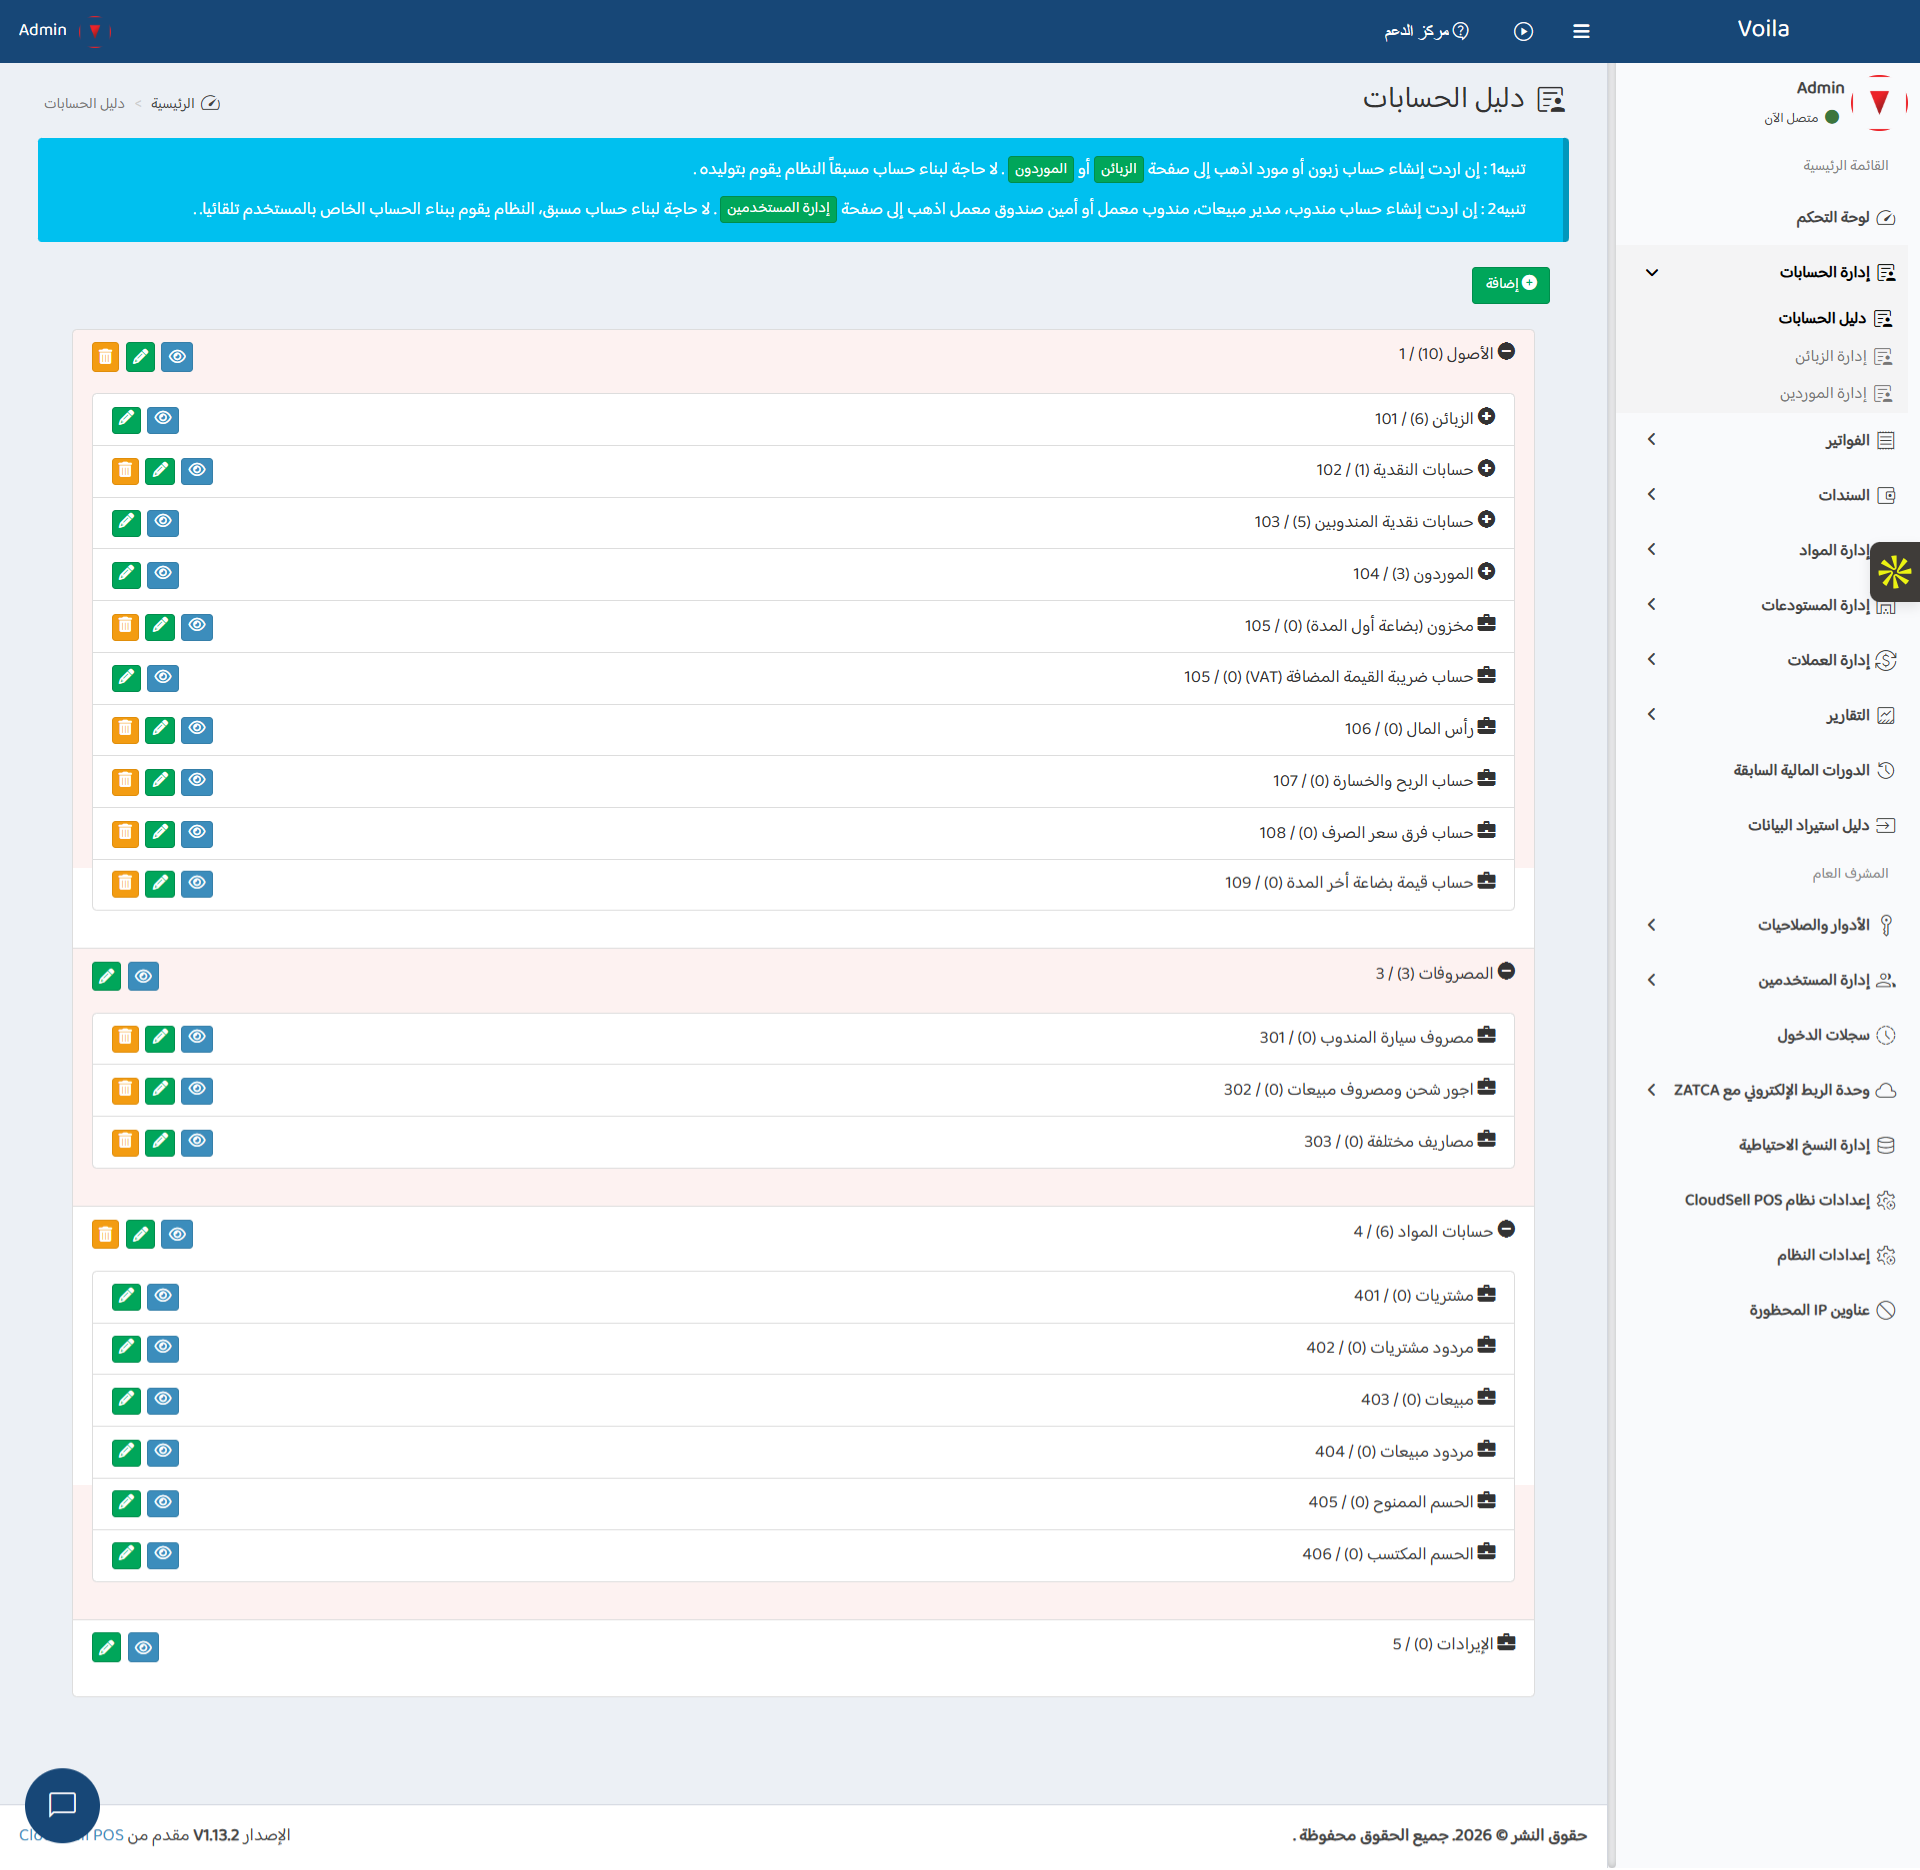
Task: Edit the حسابات المواد account group
Action: pyautogui.click(x=140, y=1234)
